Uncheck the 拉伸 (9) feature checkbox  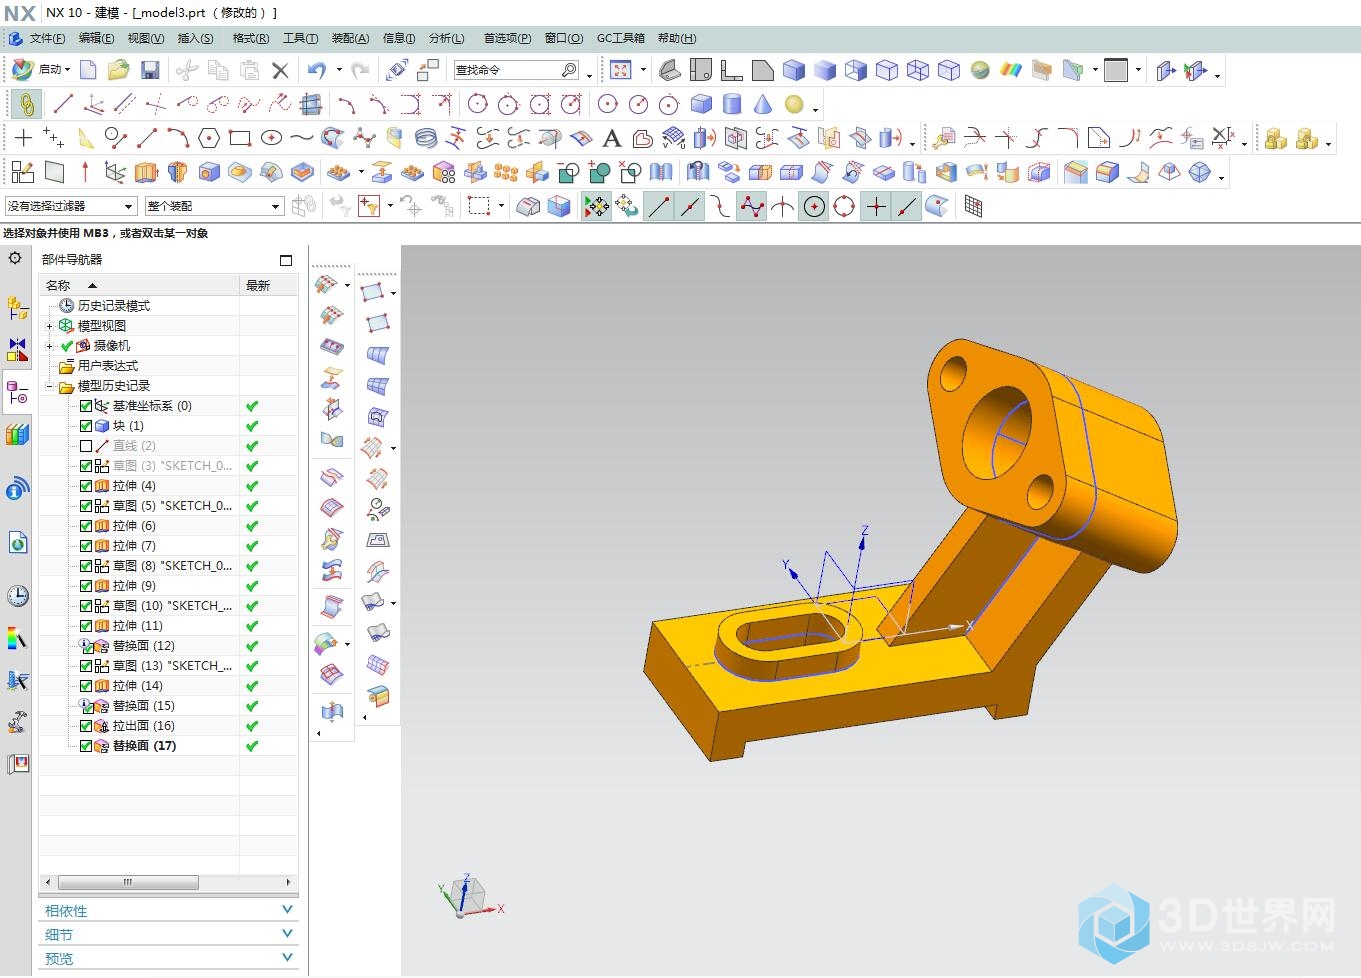(x=85, y=586)
